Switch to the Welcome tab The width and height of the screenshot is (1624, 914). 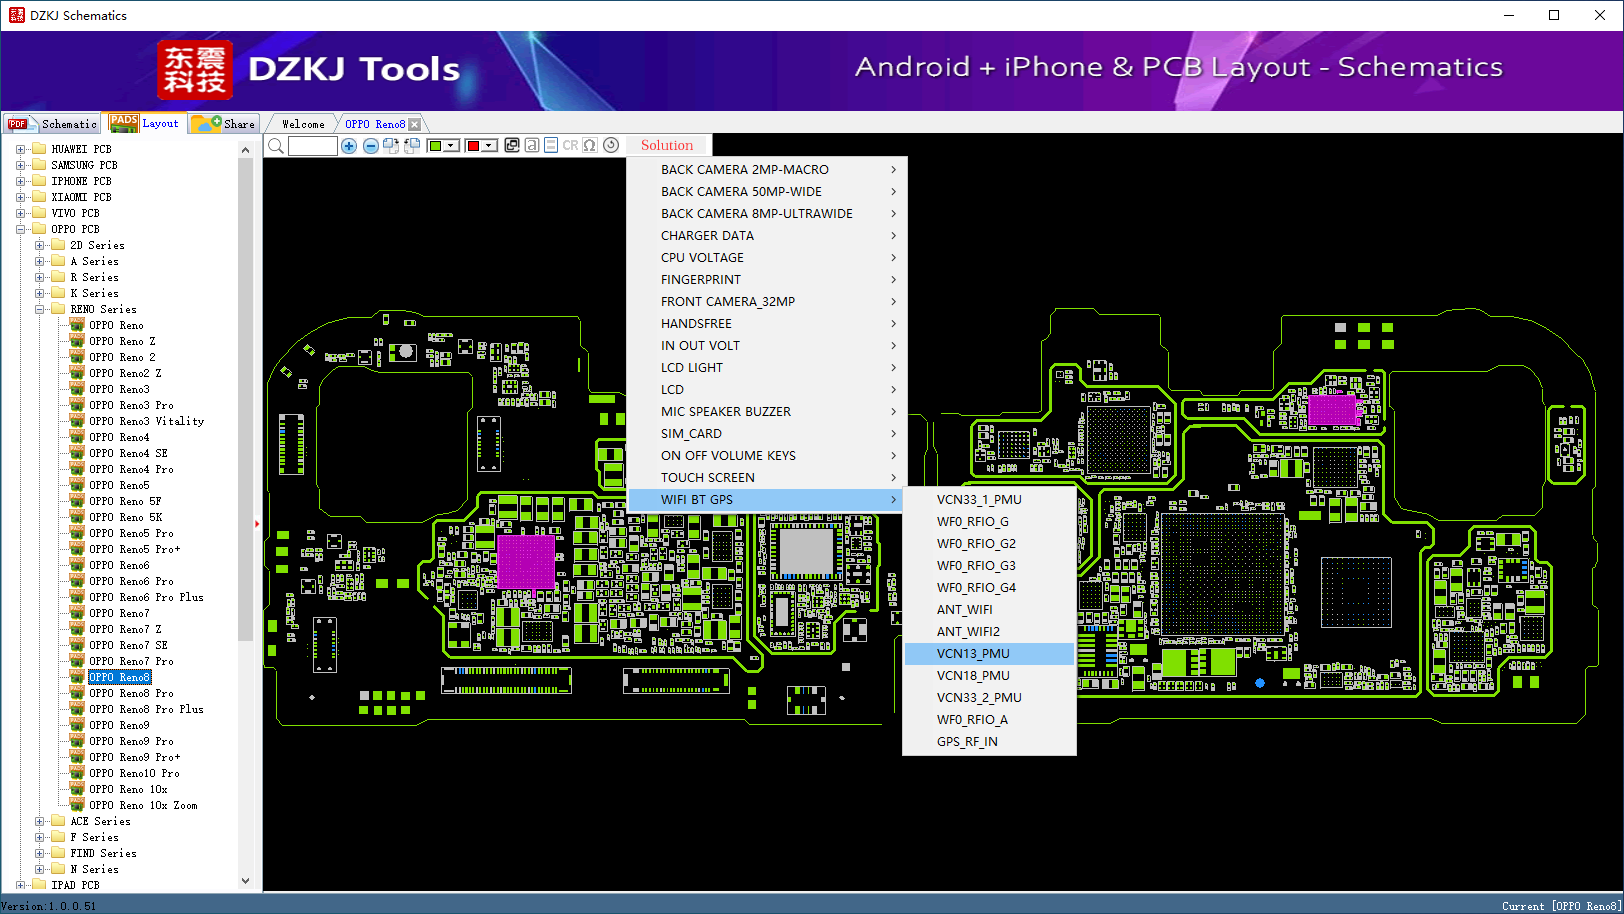click(303, 124)
